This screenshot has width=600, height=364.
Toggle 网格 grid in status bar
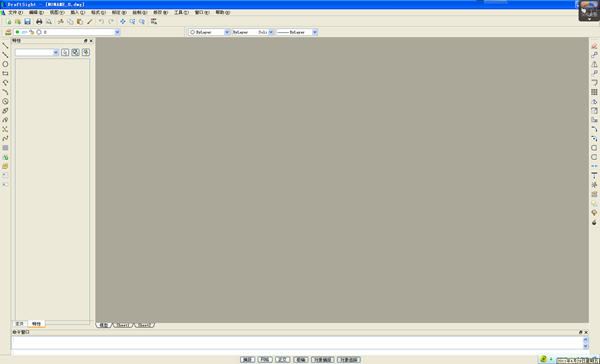coord(265,360)
